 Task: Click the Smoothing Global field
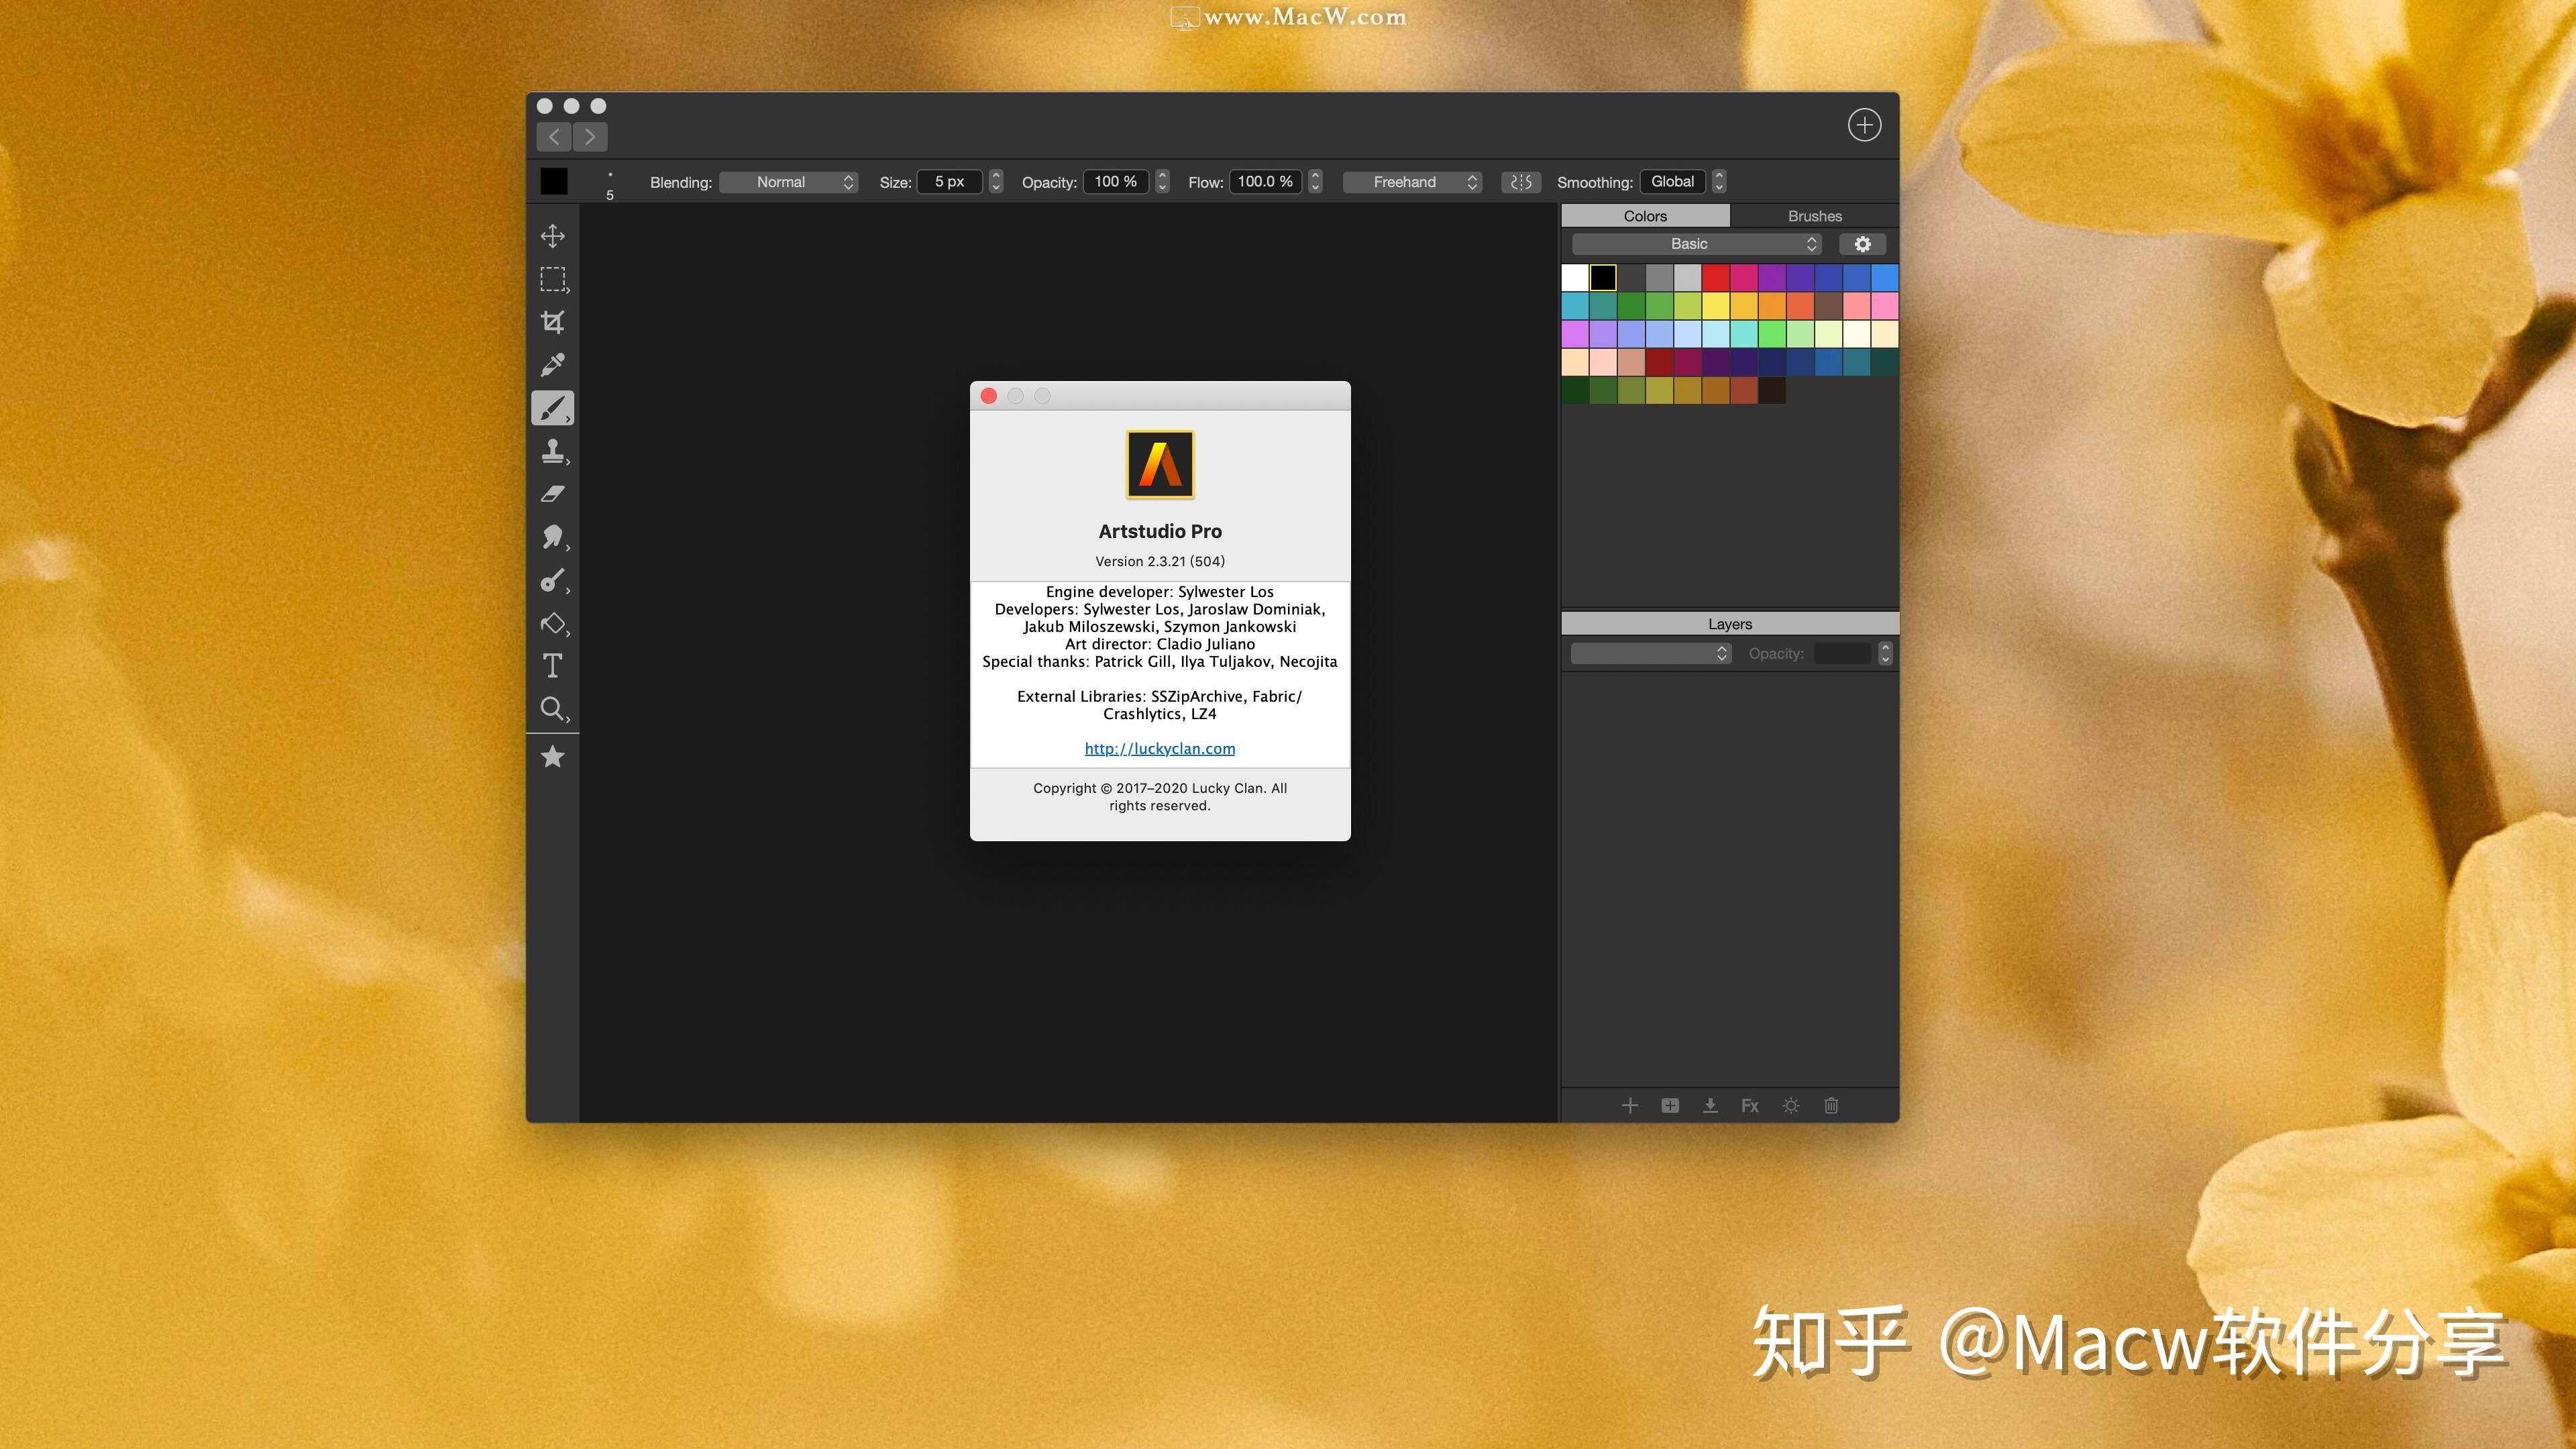tap(1673, 182)
